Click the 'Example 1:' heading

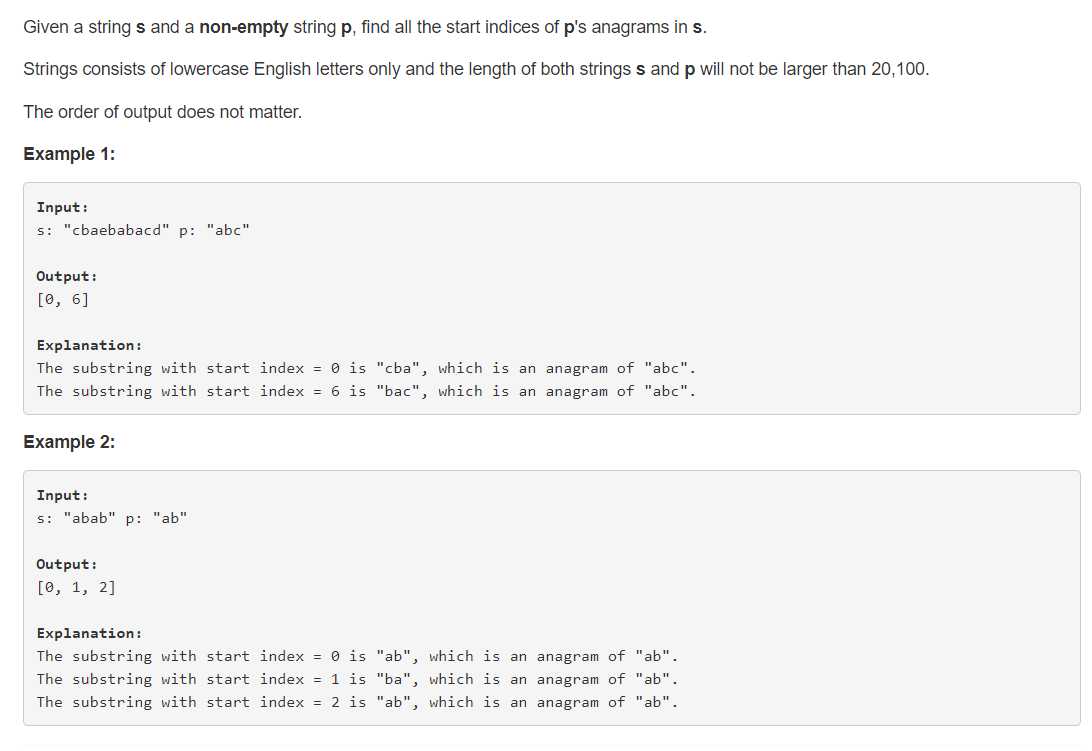coord(69,154)
